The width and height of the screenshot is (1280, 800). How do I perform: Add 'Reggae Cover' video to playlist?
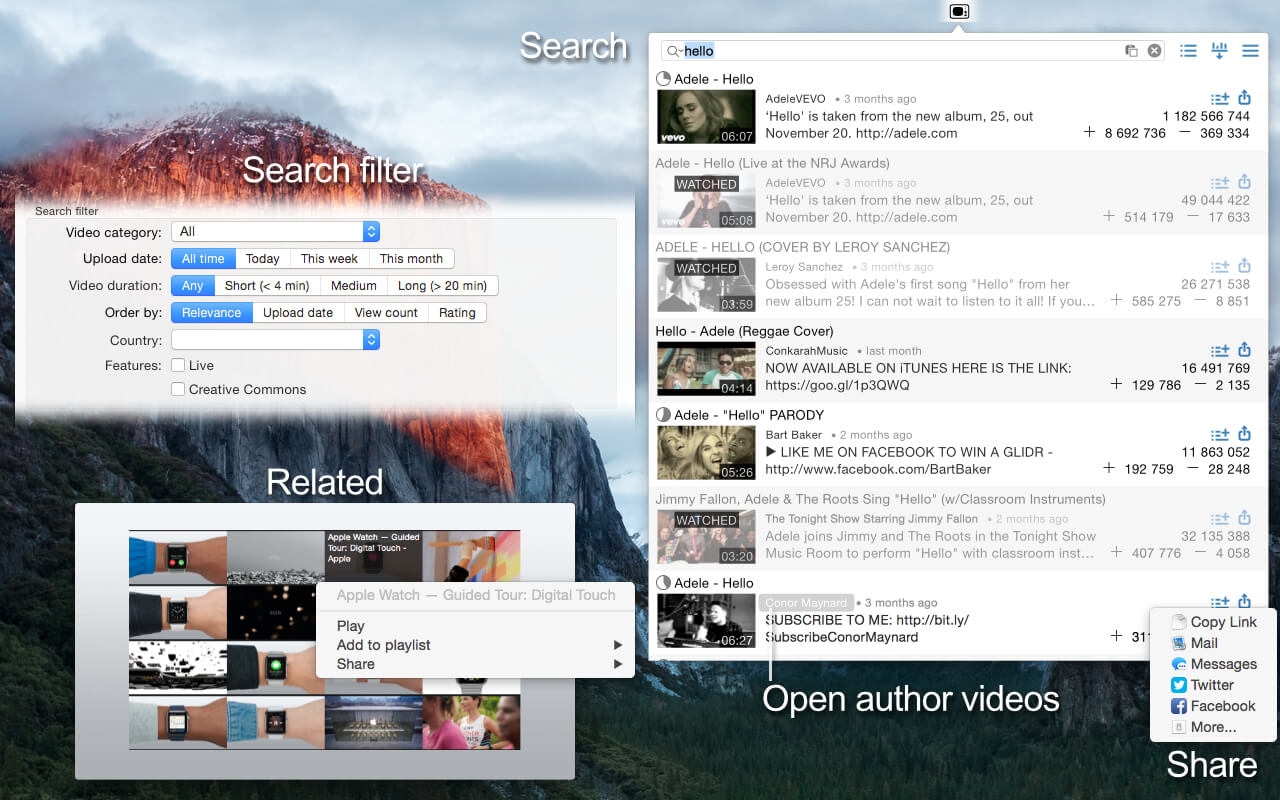[1220, 350]
